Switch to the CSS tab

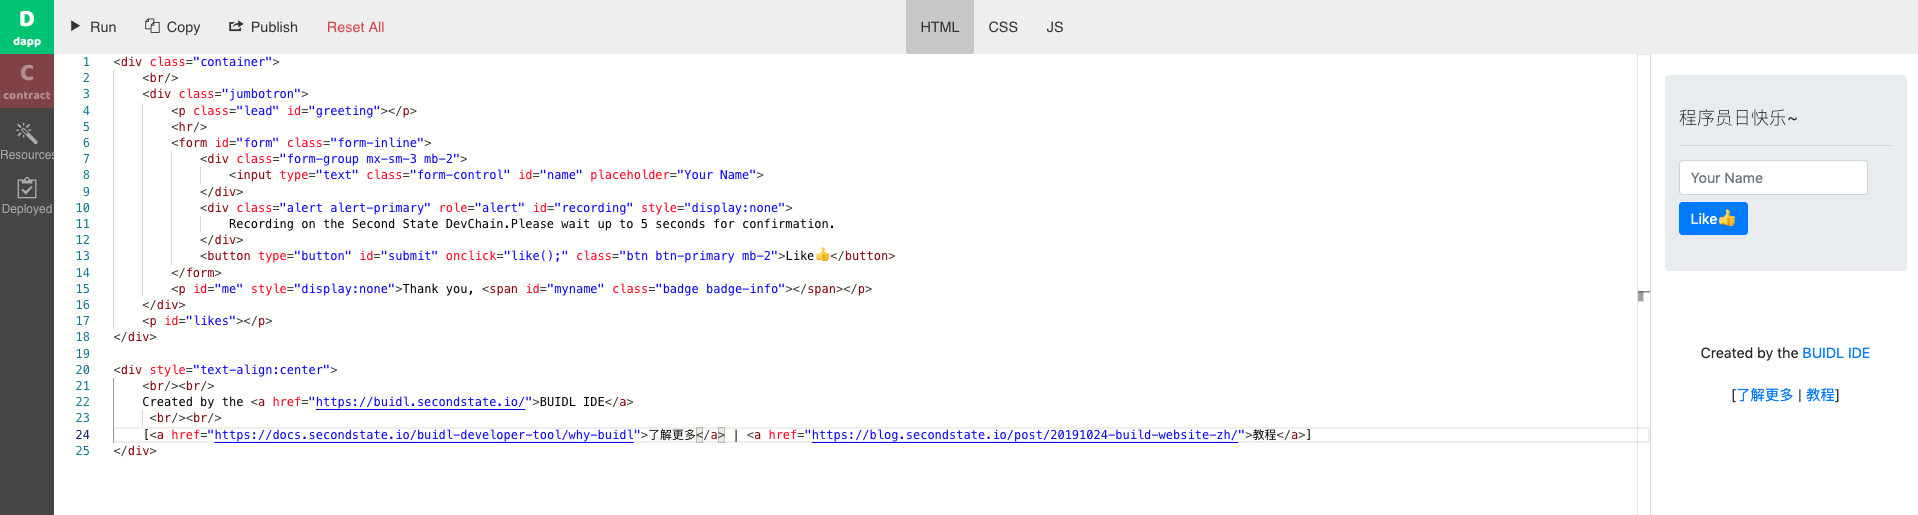[x=1002, y=27]
